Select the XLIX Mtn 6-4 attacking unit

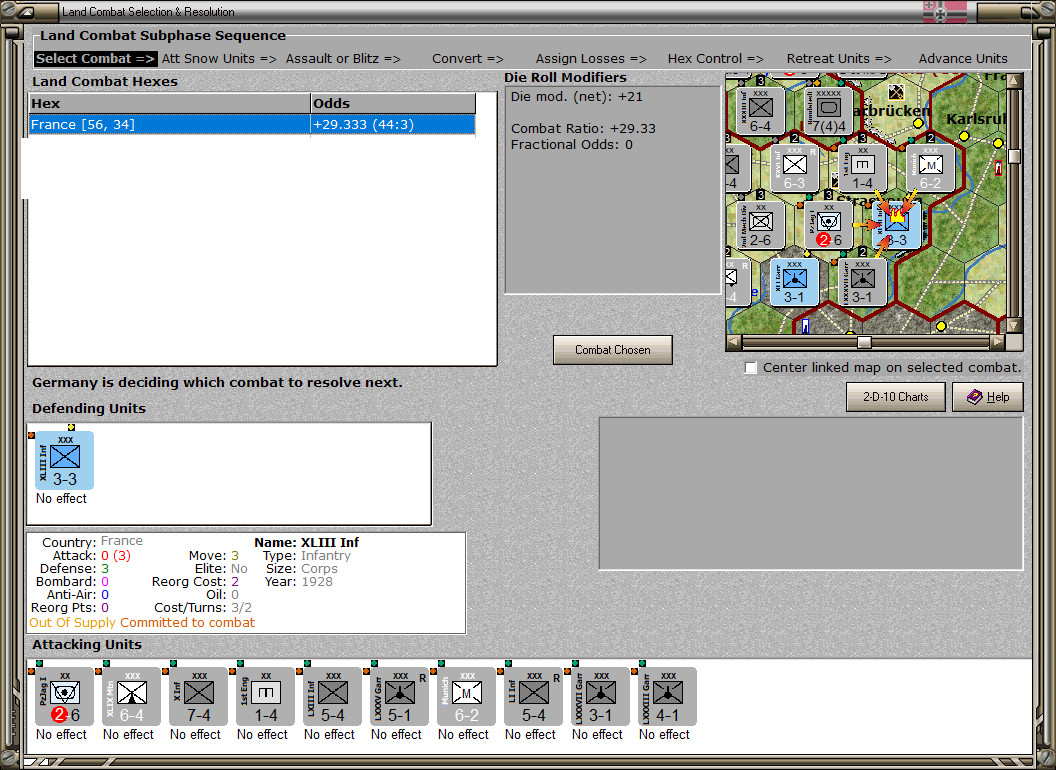click(x=131, y=696)
